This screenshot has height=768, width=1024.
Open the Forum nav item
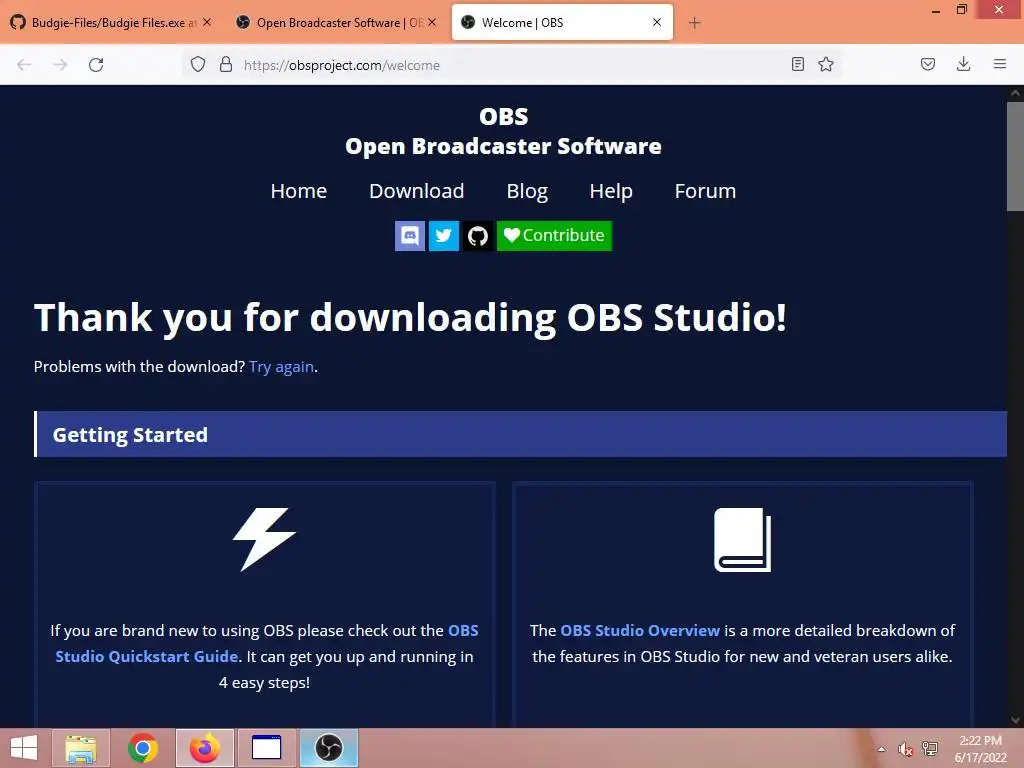(x=705, y=191)
